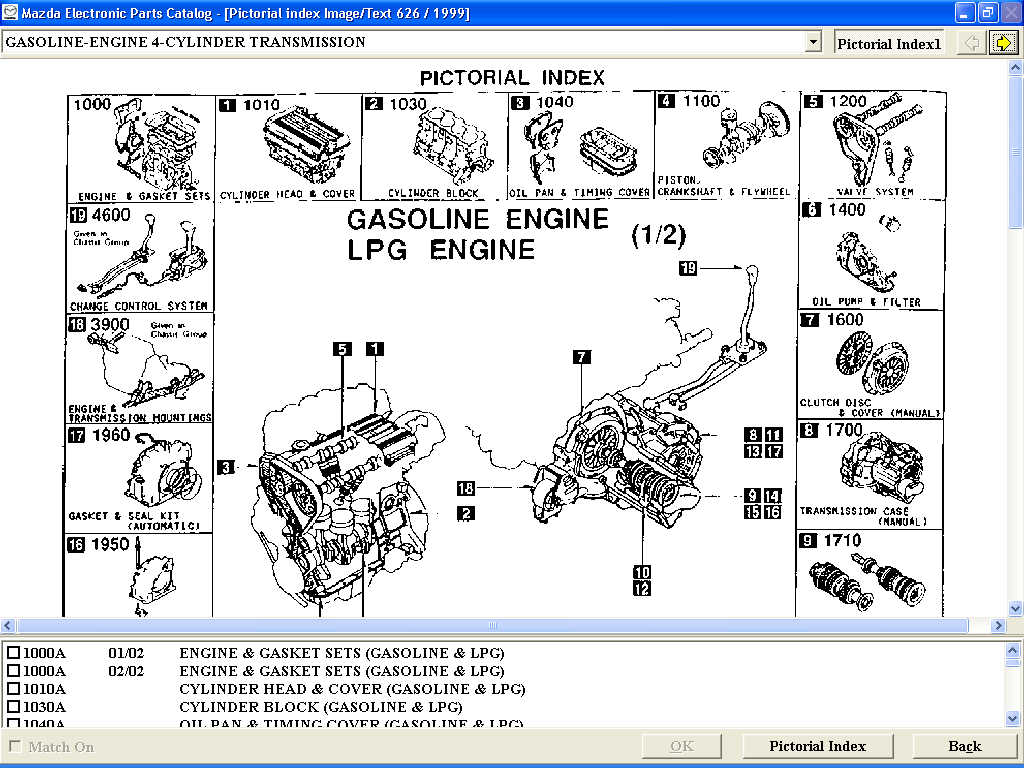Select callout 19 pointing to the shift lever
Image resolution: width=1024 pixels, height=768 pixels.
pyautogui.click(x=688, y=268)
